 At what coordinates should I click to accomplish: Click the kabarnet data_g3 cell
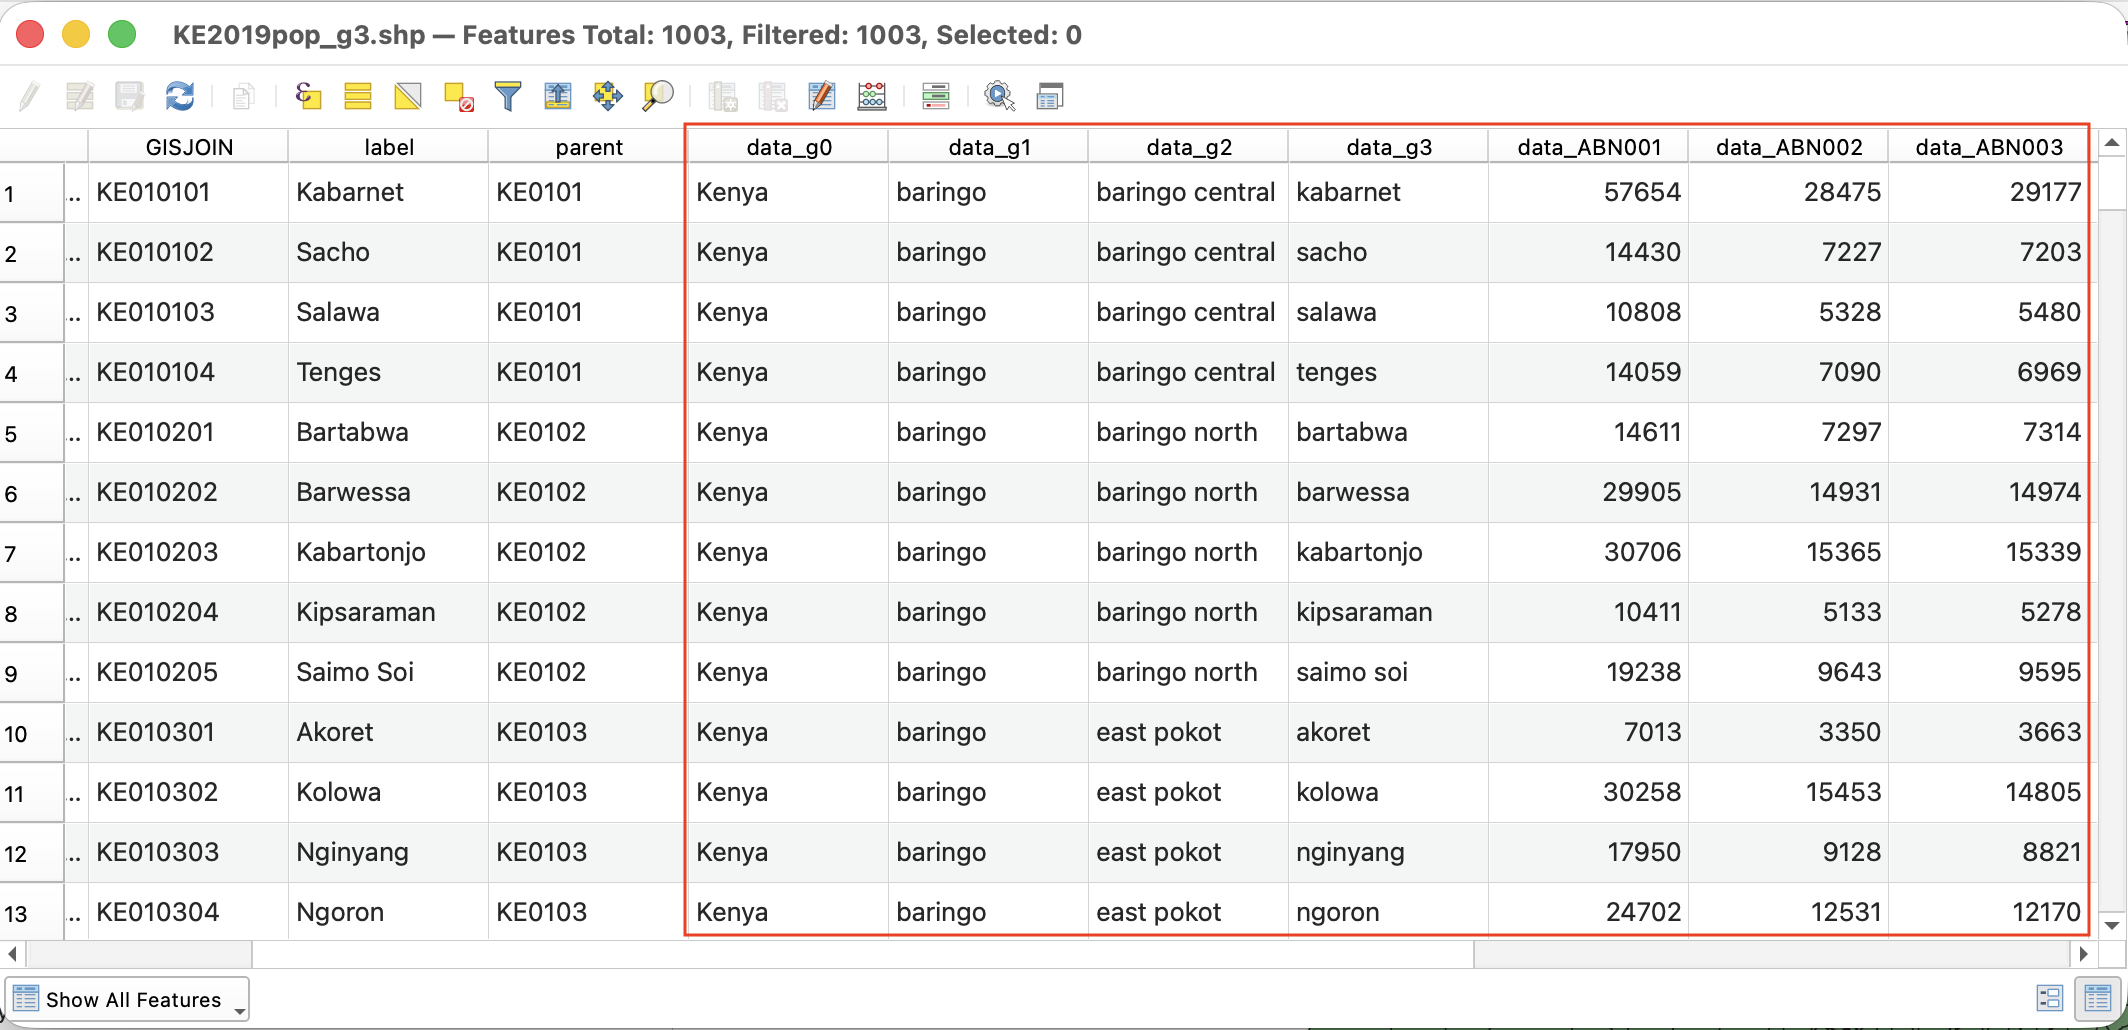point(1389,192)
